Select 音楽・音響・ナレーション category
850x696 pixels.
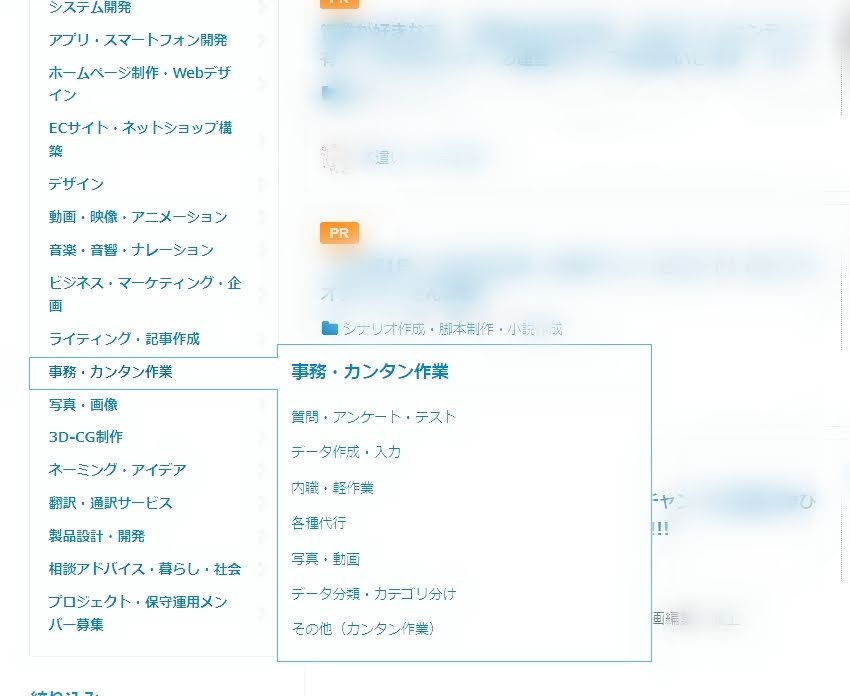tap(131, 250)
